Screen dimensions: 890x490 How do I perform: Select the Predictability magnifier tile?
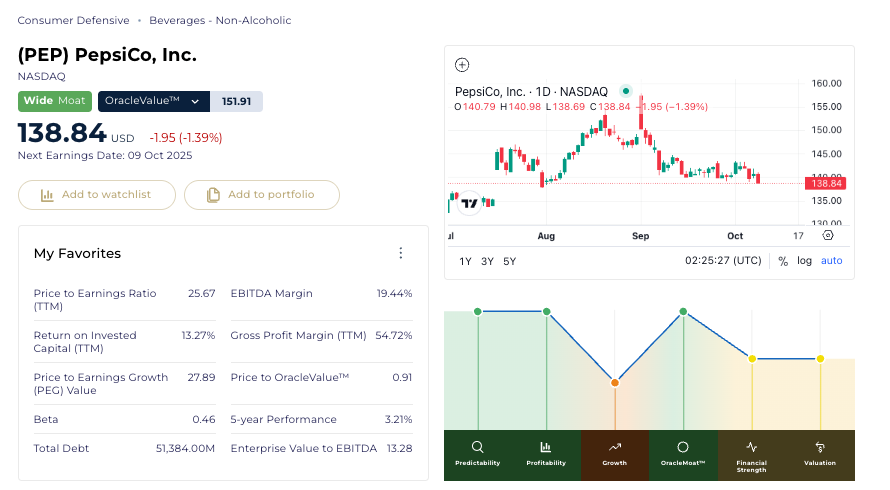click(x=477, y=453)
